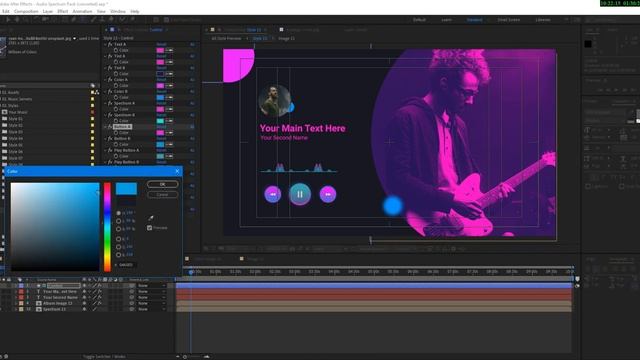Screen dimensions: 640x360
Task: Click the hex color input field
Action: click(x=127, y=265)
